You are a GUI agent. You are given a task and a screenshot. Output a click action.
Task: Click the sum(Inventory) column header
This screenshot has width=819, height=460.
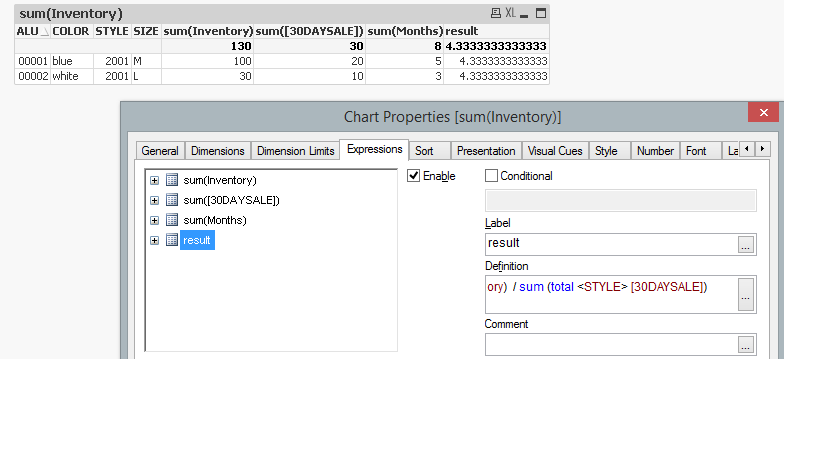point(207,31)
